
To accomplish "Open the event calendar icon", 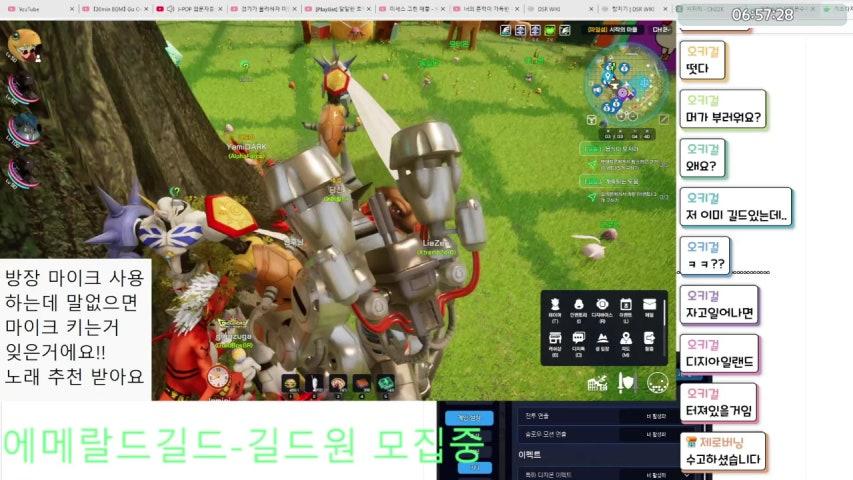I will 626,305.
